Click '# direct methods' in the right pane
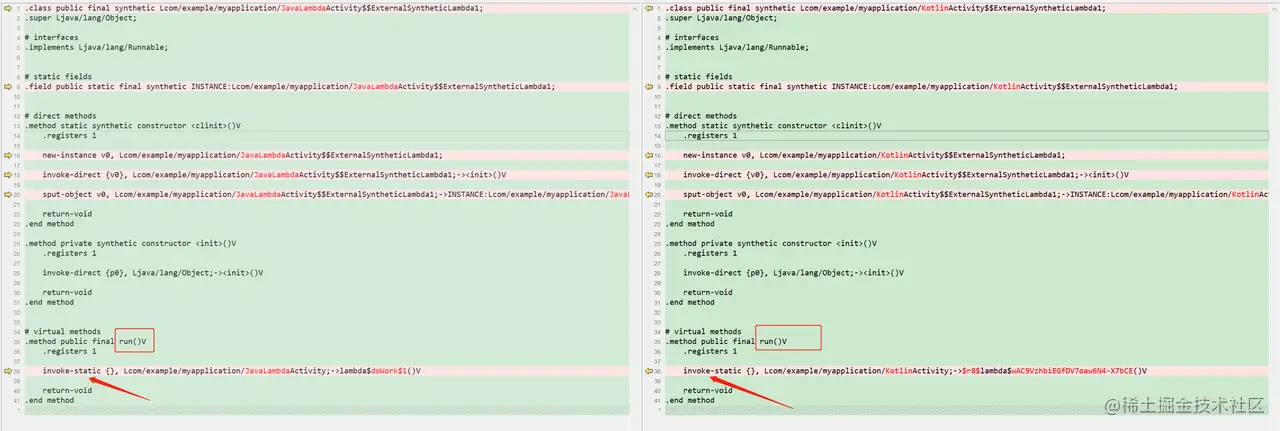Viewport: 1280px width, 431px height. (702, 116)
